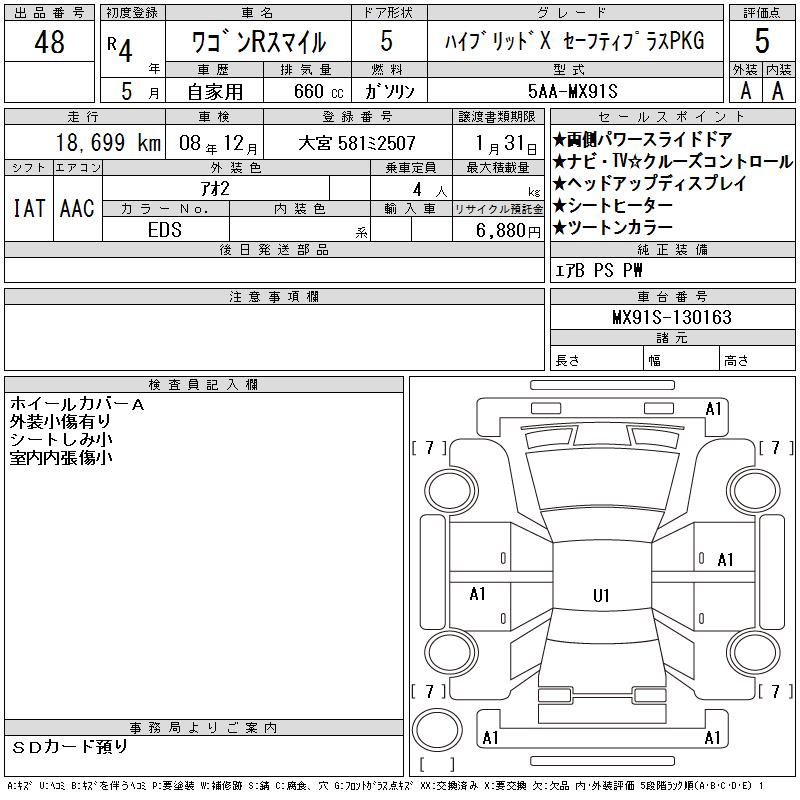Click the lot number 48
Image resolution: width=800 pixels, height=800 pixels.
49,42
